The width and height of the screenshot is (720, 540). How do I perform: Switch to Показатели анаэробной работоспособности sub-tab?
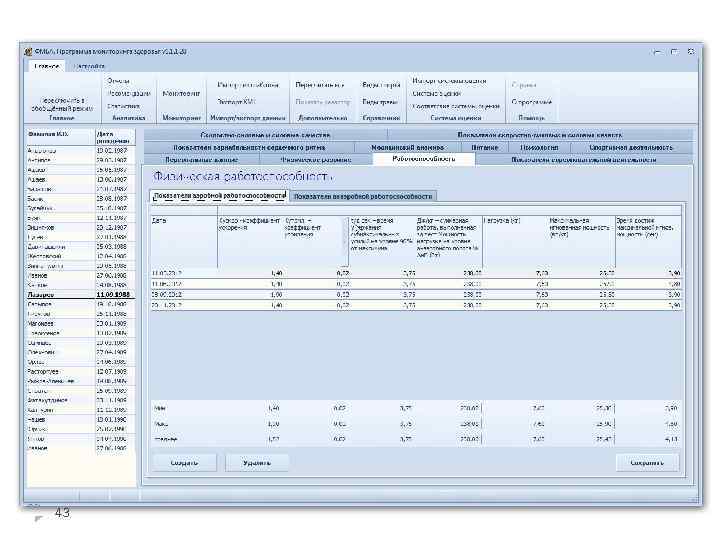point(363,197)
